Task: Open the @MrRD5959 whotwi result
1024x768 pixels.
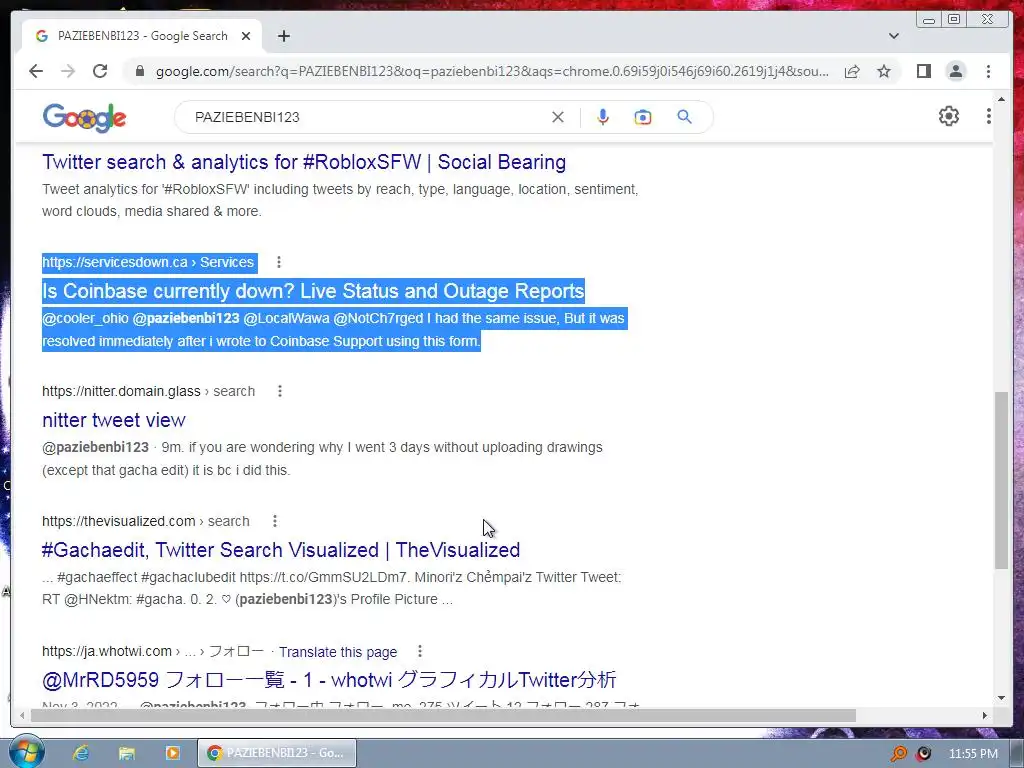Action: [x=328, y=680]
